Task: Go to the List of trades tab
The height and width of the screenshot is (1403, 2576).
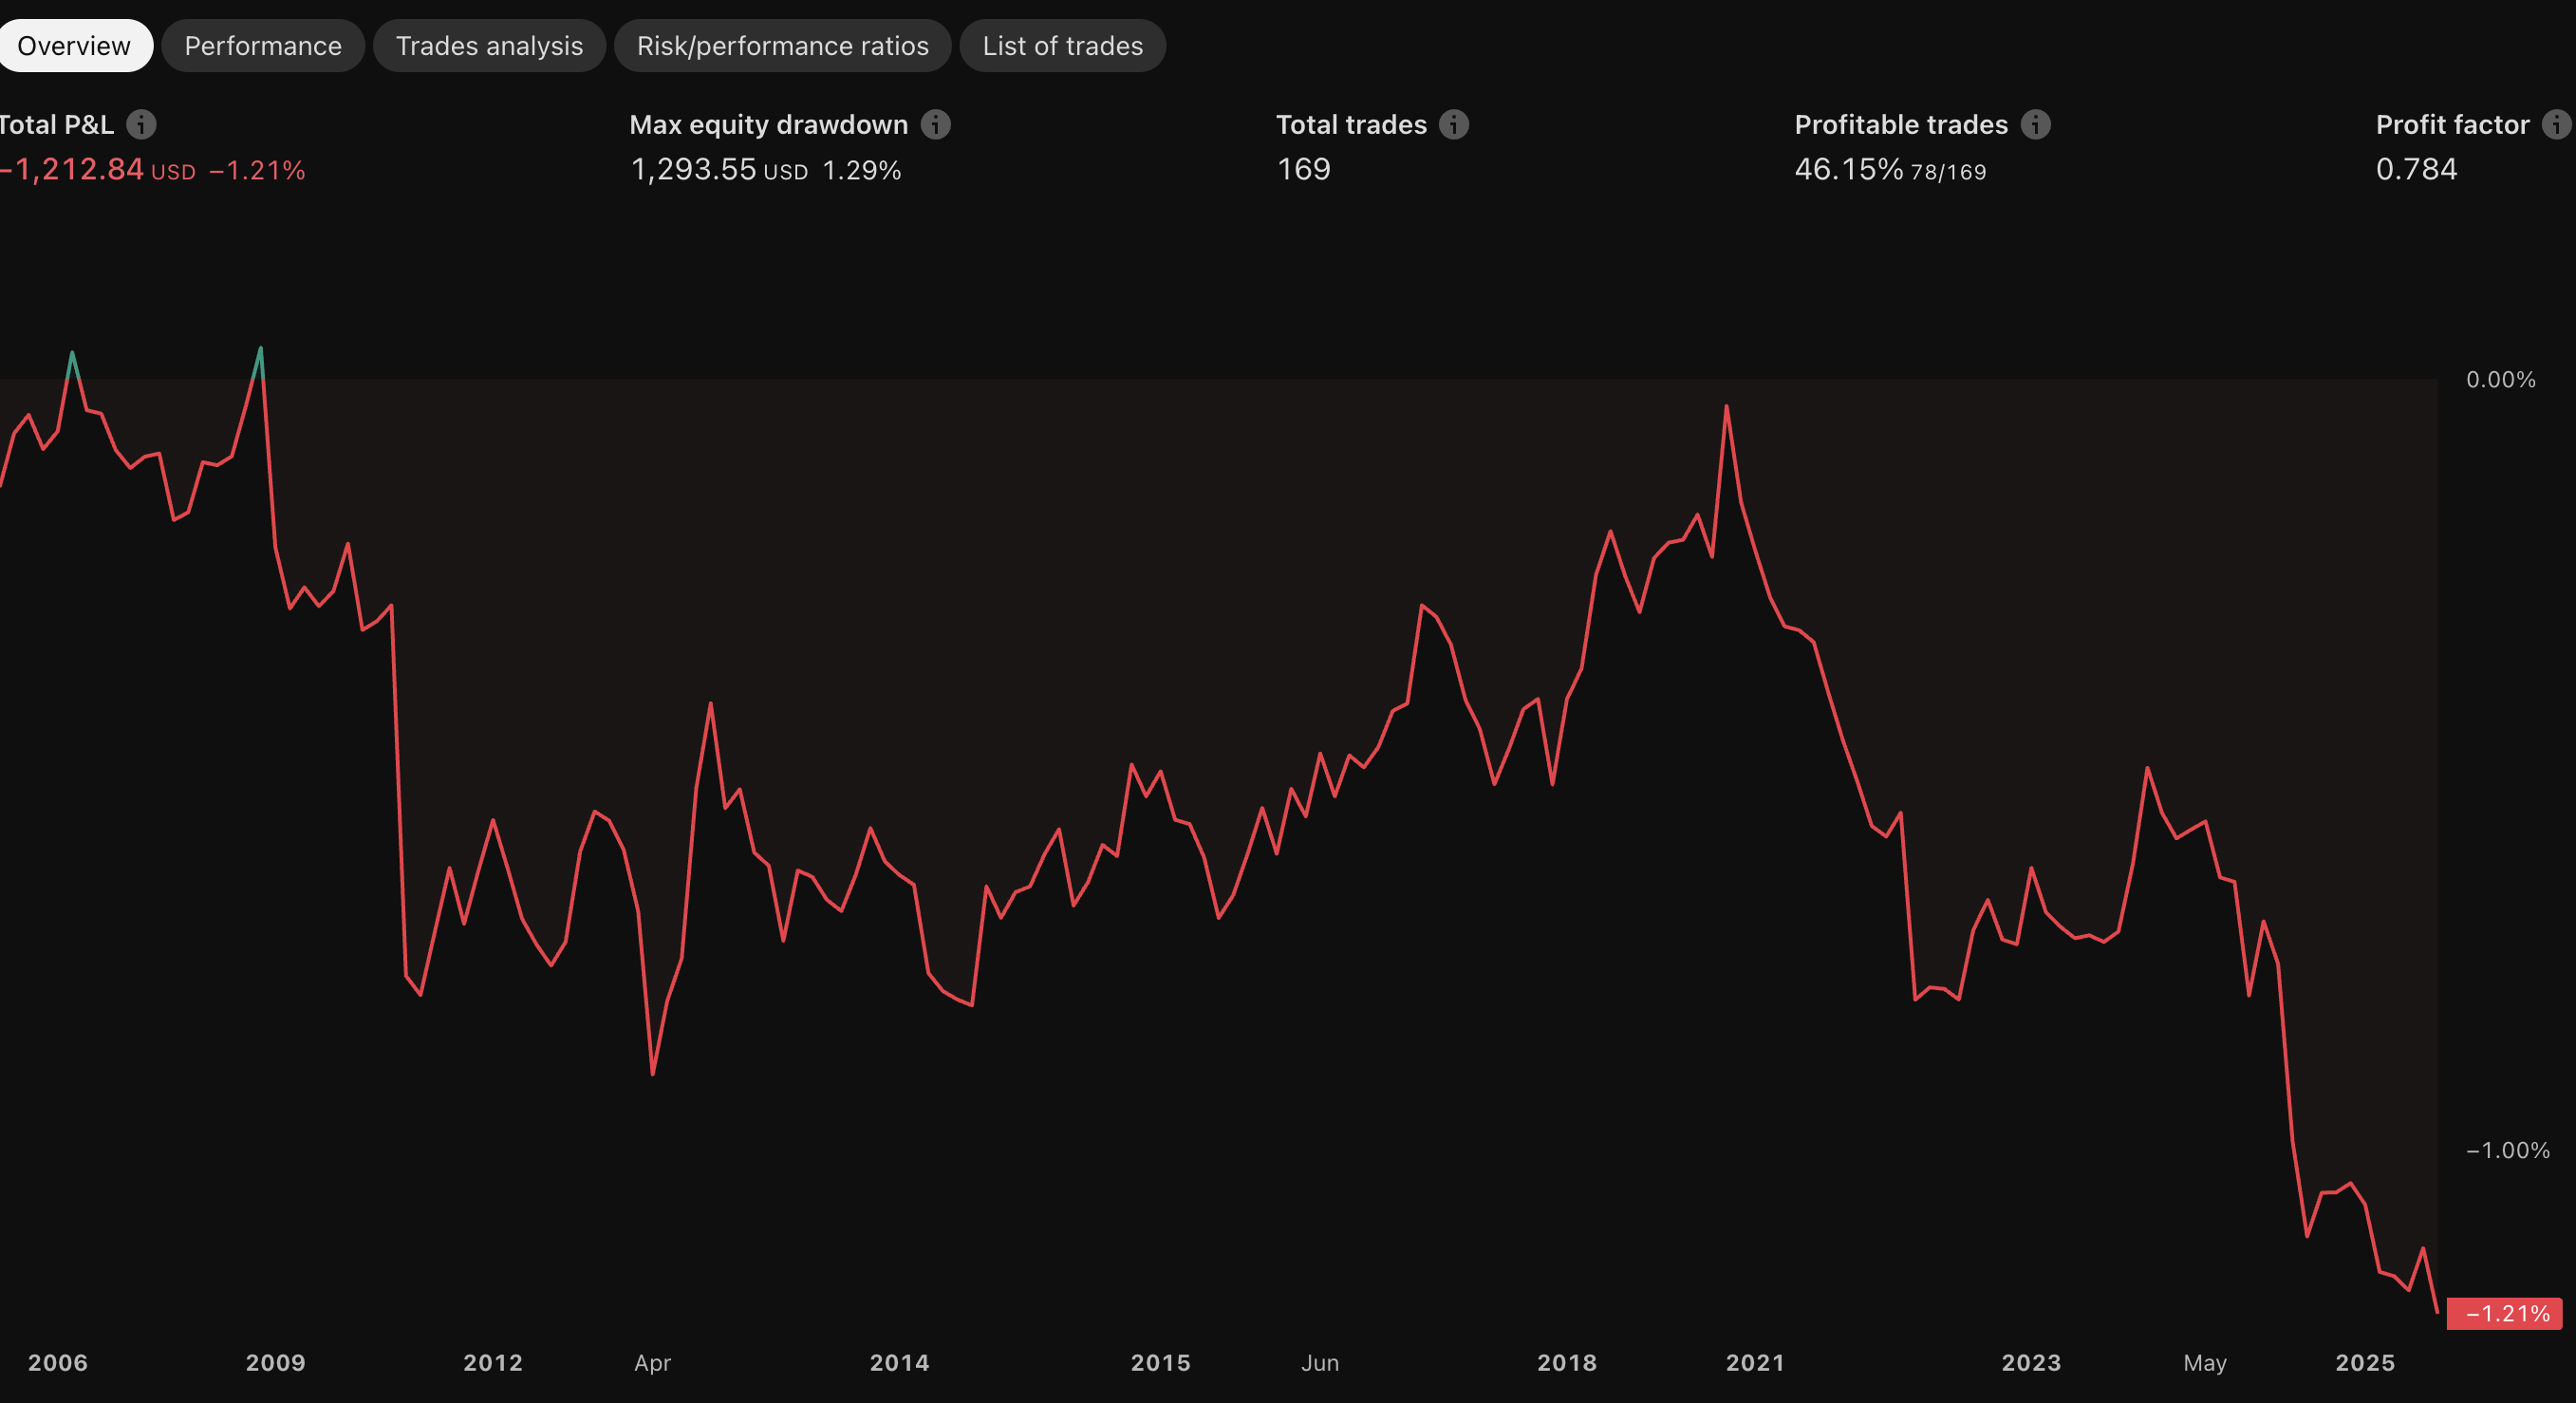Action: [1062, 46]
